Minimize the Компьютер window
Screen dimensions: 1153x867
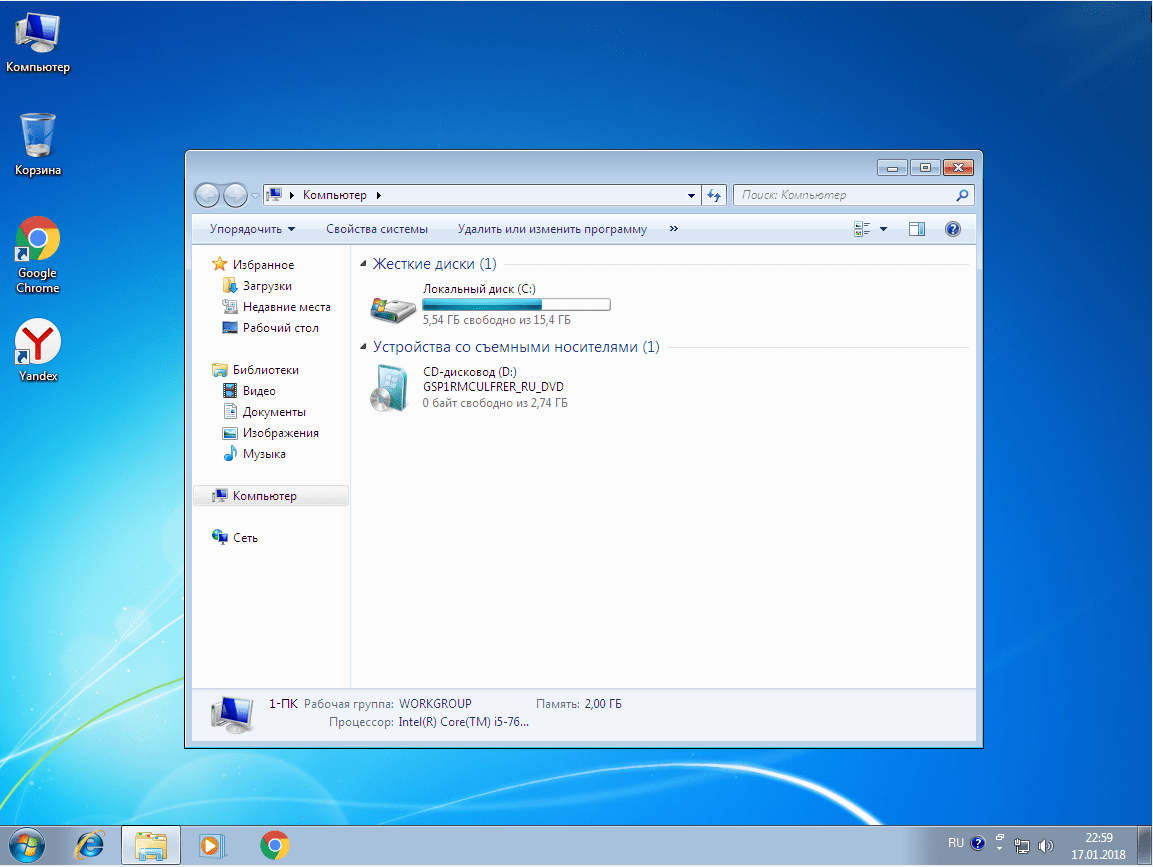coord(892,168)
